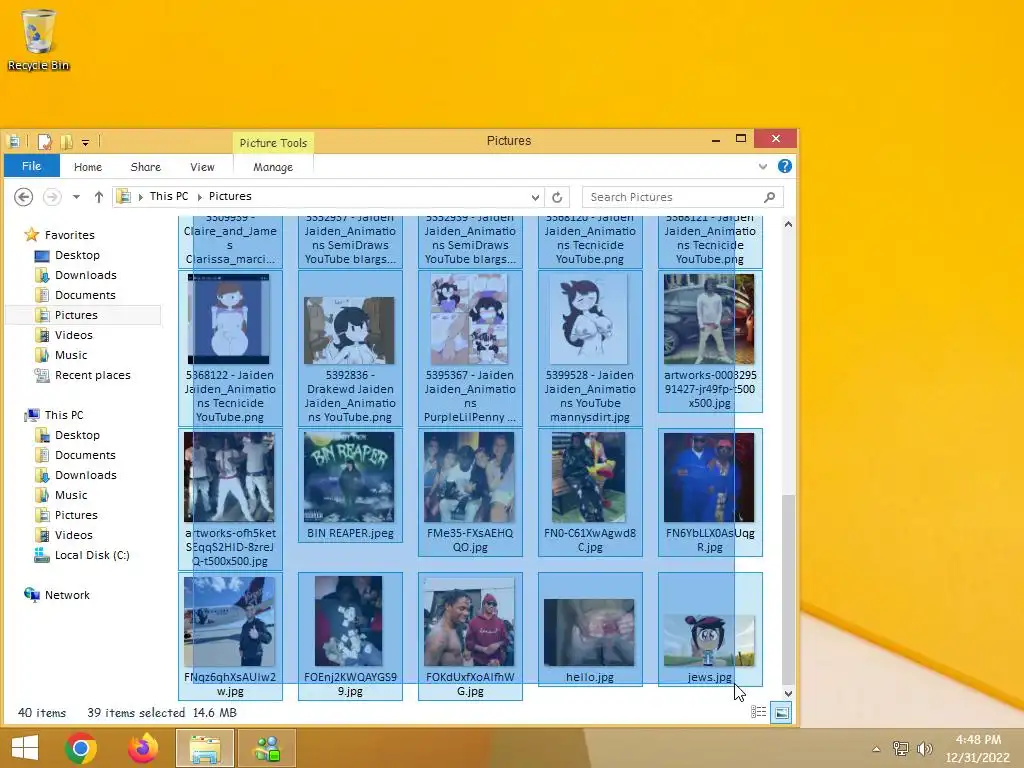Switch to the View ribbon tab
The image size is (1024, 768).
pos(202,167)
